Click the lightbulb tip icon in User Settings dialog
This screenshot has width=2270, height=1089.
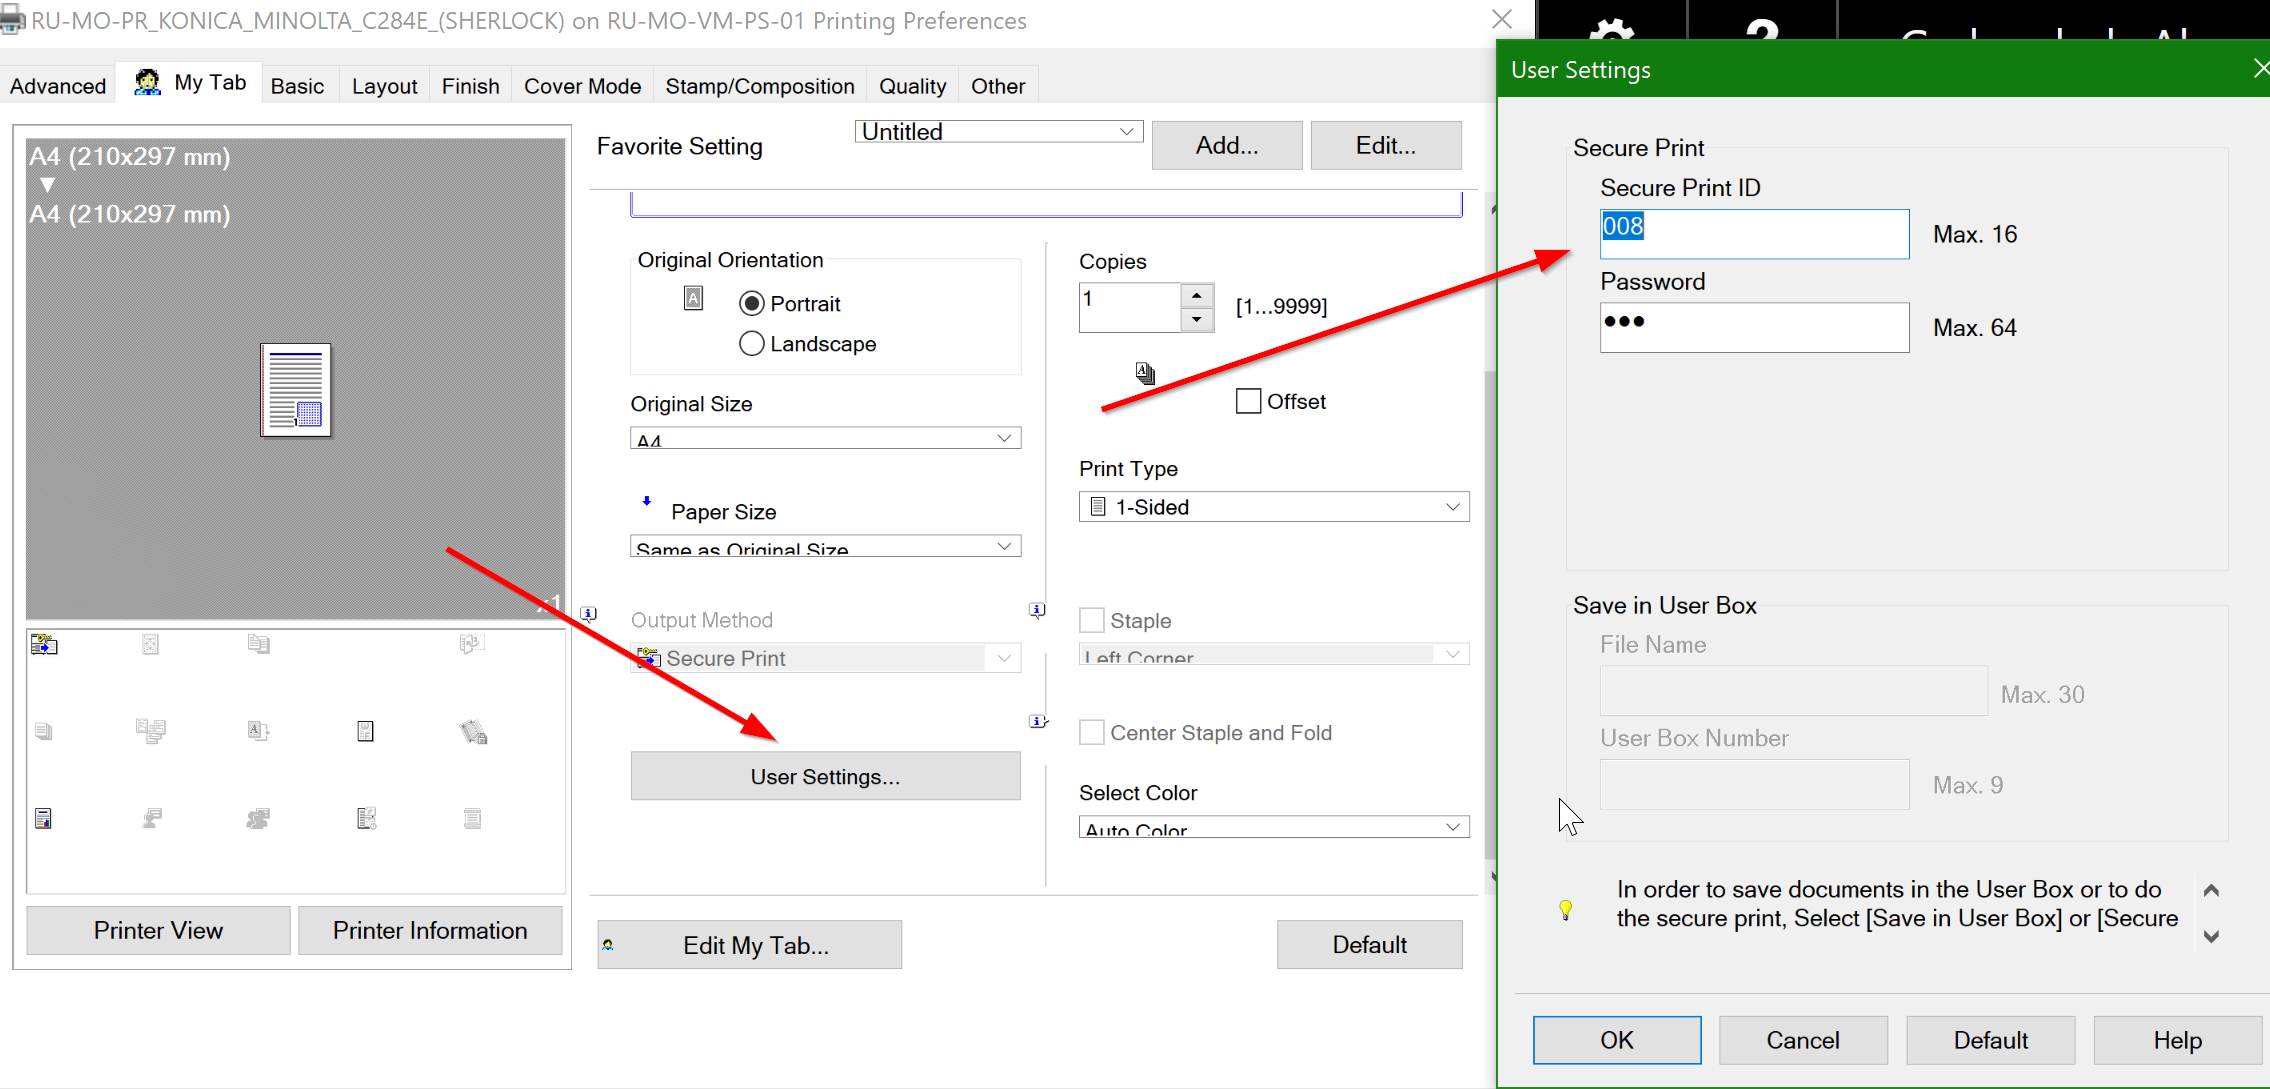(1565, 910)
